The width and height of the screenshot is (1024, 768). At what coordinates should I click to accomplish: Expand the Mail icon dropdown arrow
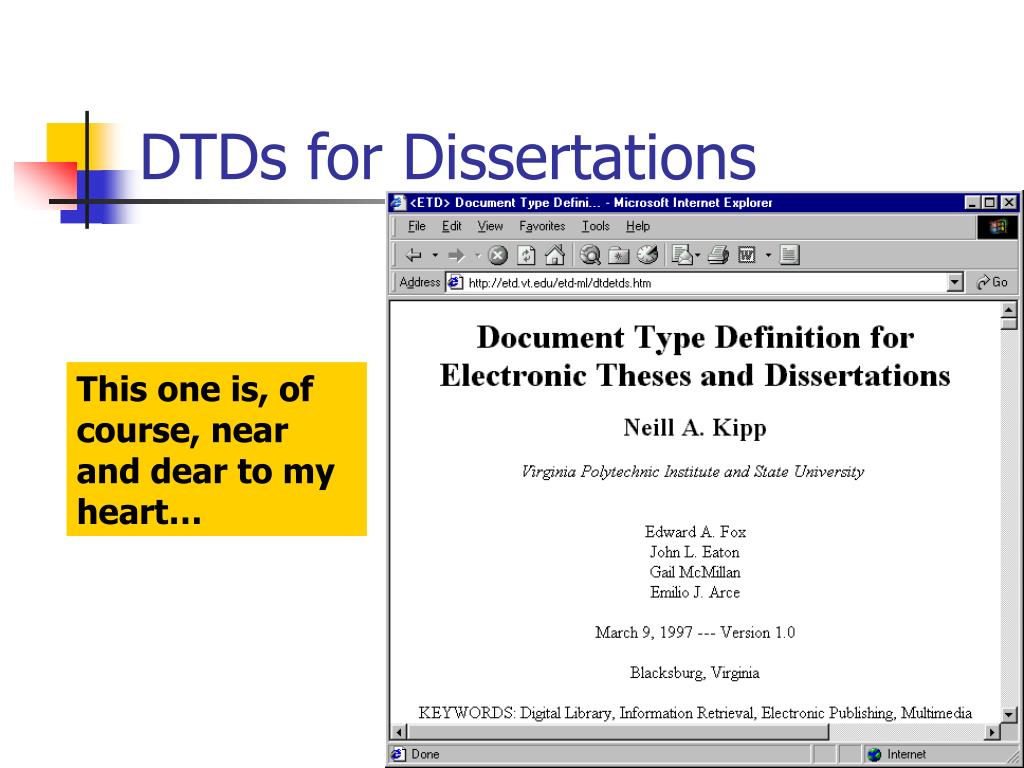point(697,255)
